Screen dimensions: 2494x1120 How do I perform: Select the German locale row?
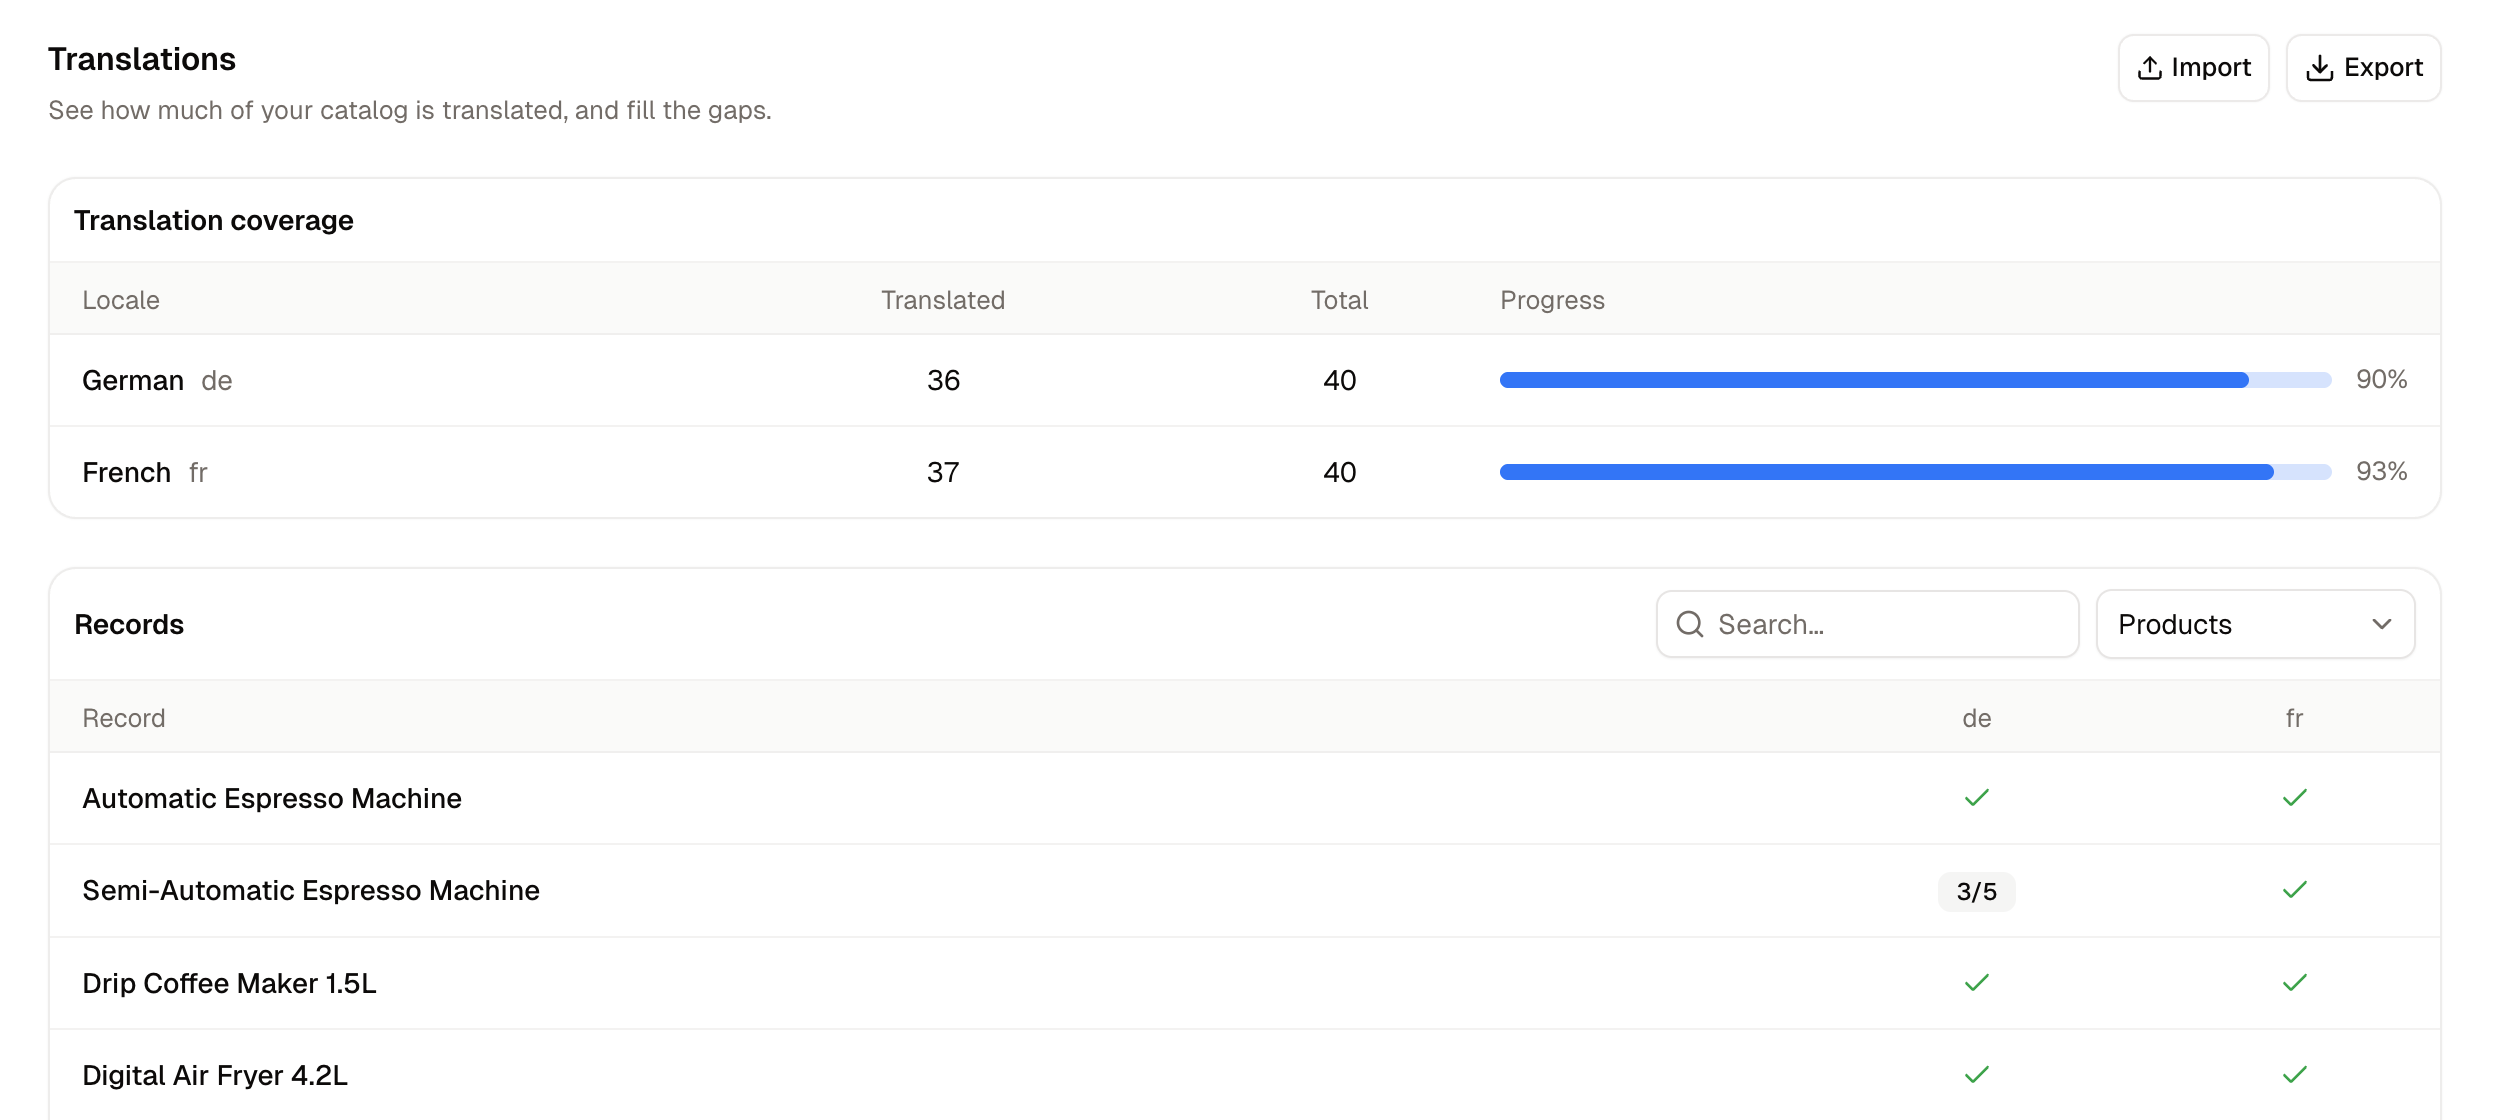pyautogui.click(x=1245, y=380)
